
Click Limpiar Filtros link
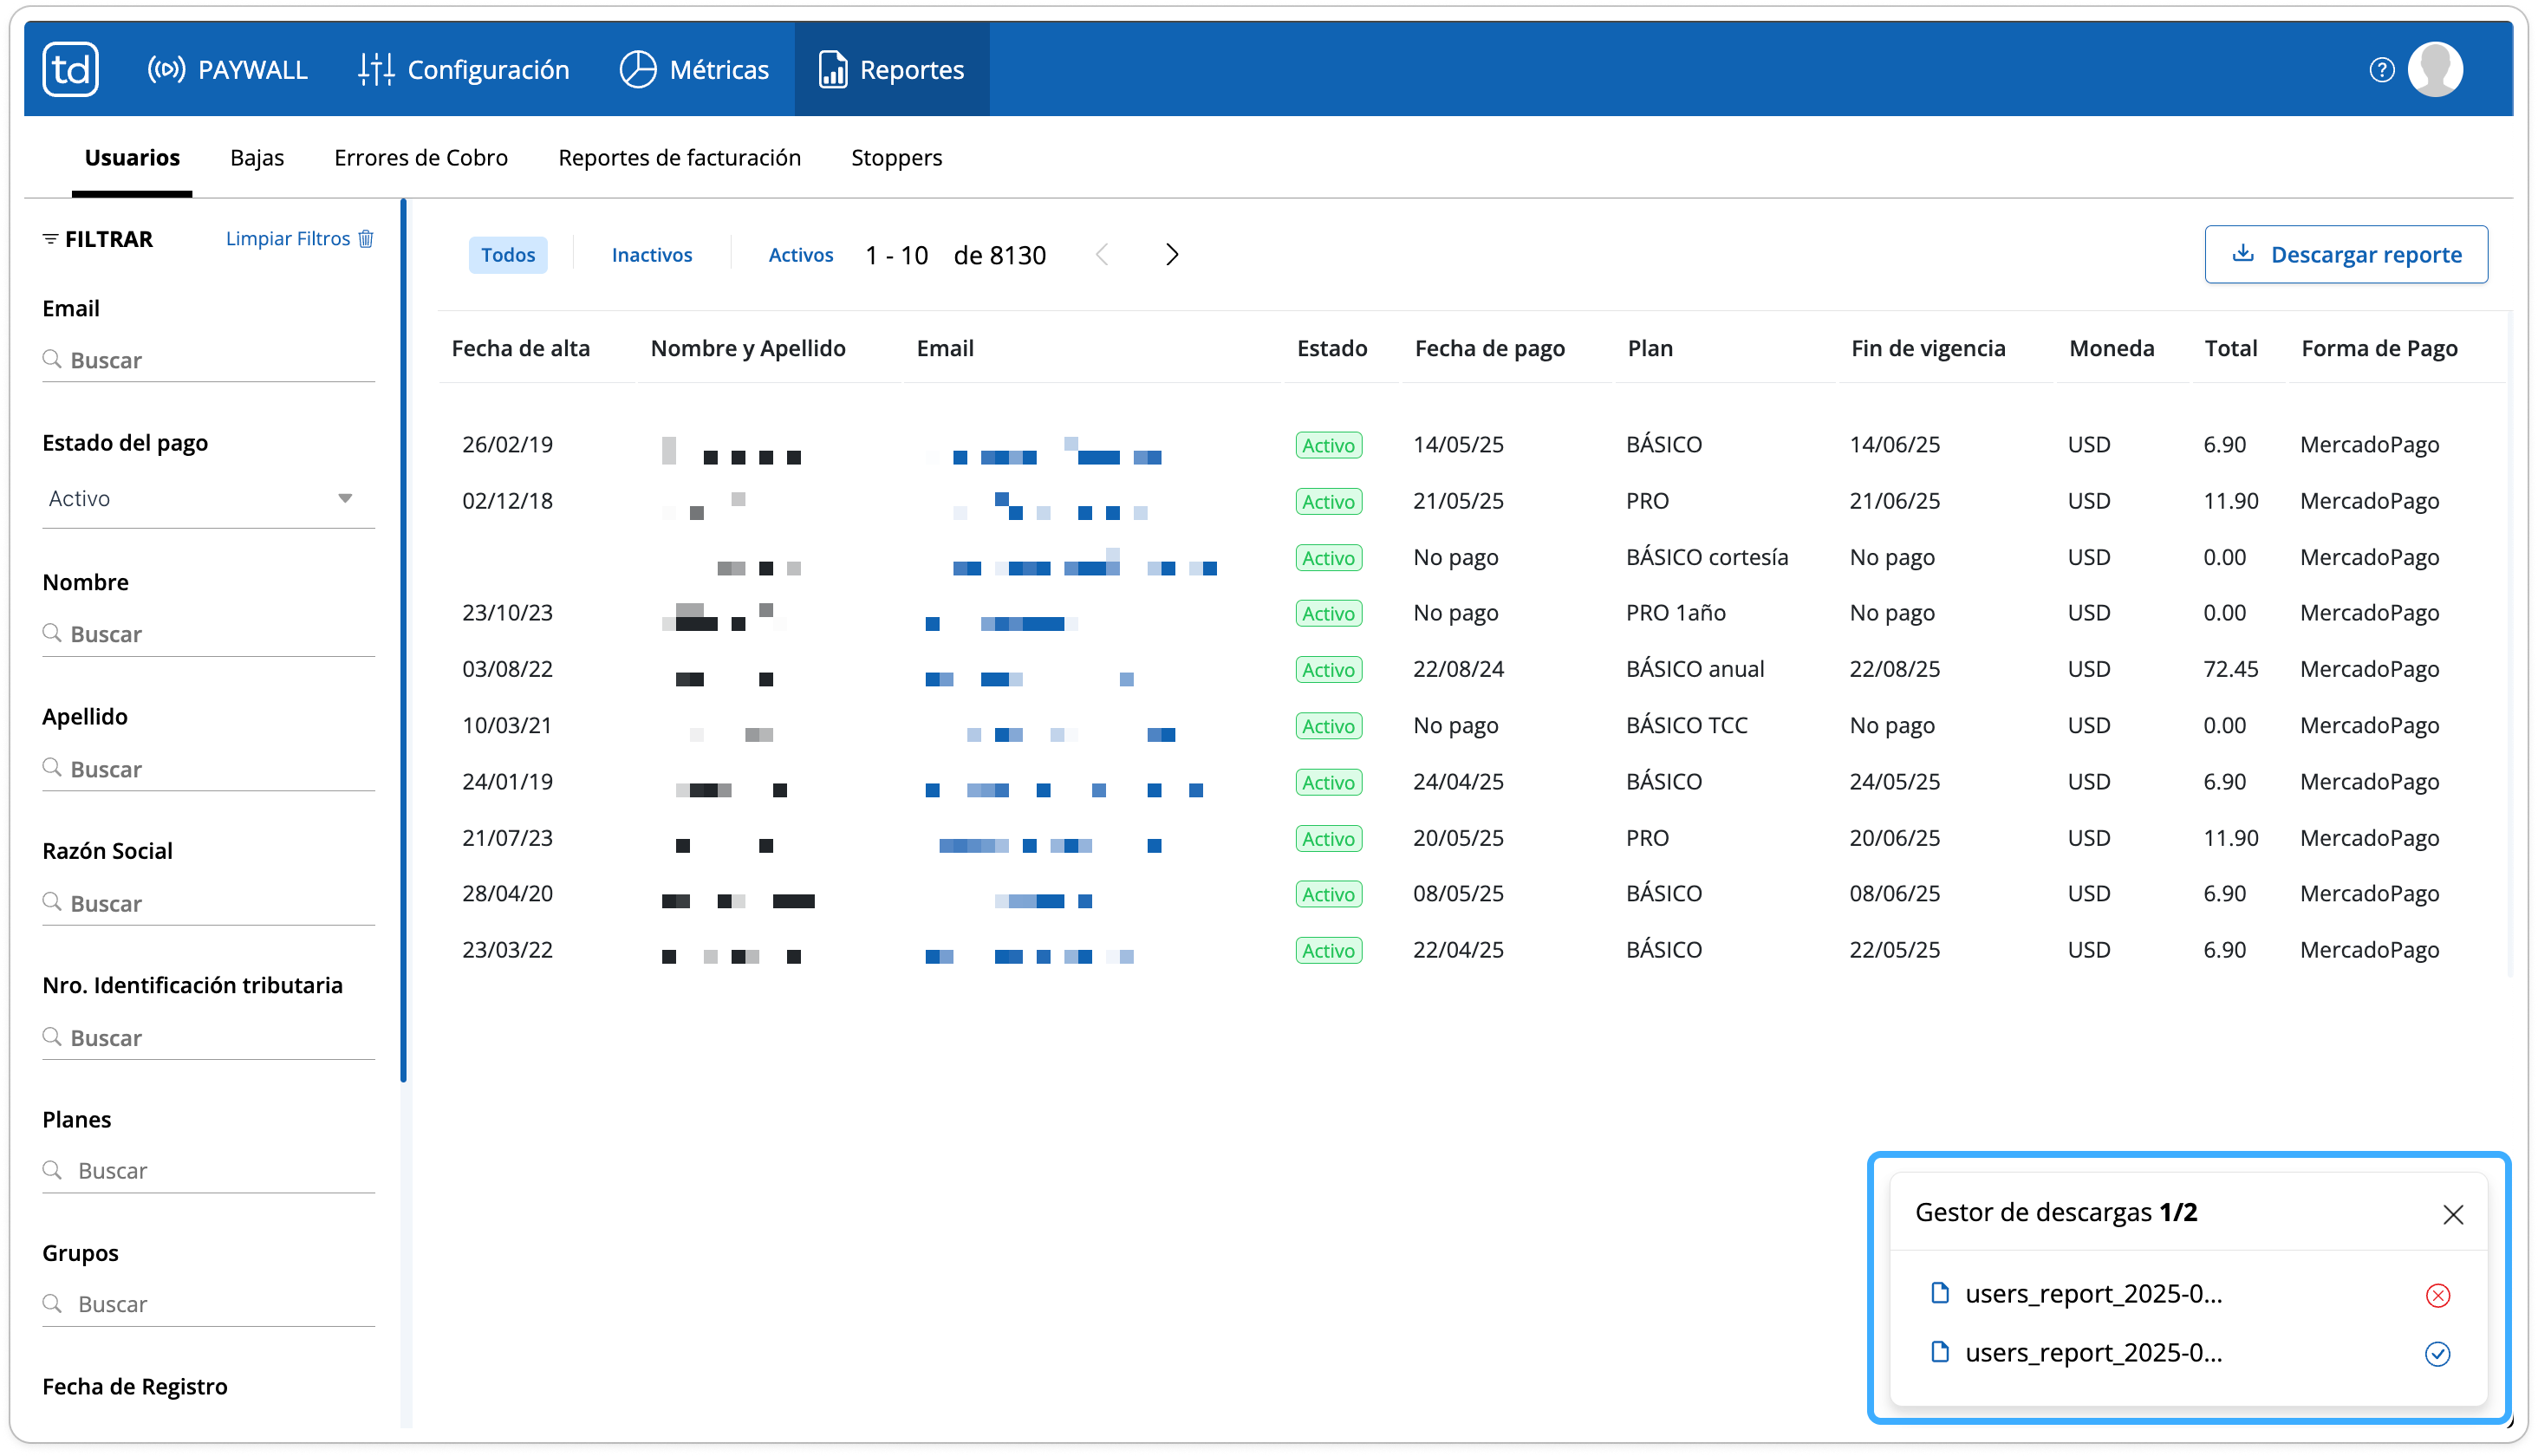(287, 238)
